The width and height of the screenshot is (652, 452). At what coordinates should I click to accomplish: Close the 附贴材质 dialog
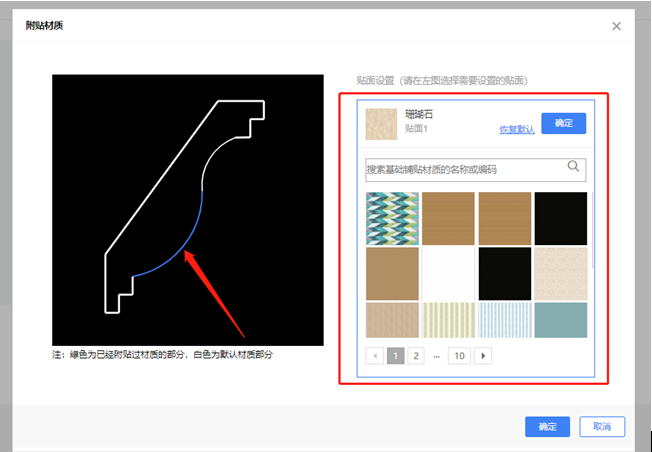(616, 26)
